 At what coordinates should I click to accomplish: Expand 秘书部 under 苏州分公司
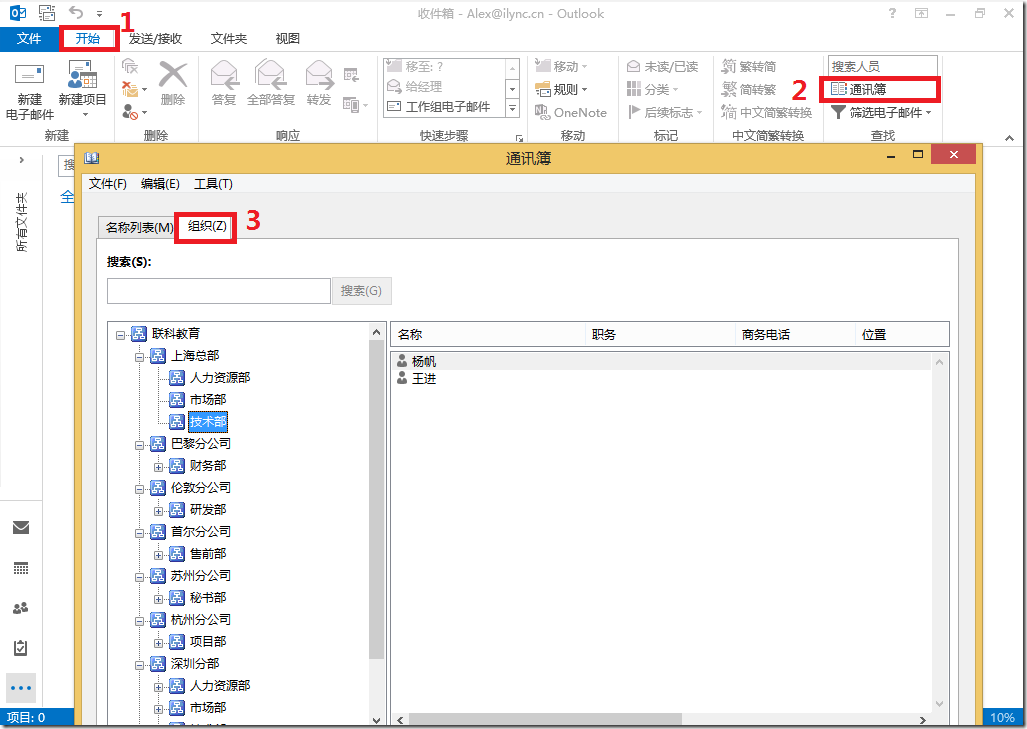tap(159, 599)
